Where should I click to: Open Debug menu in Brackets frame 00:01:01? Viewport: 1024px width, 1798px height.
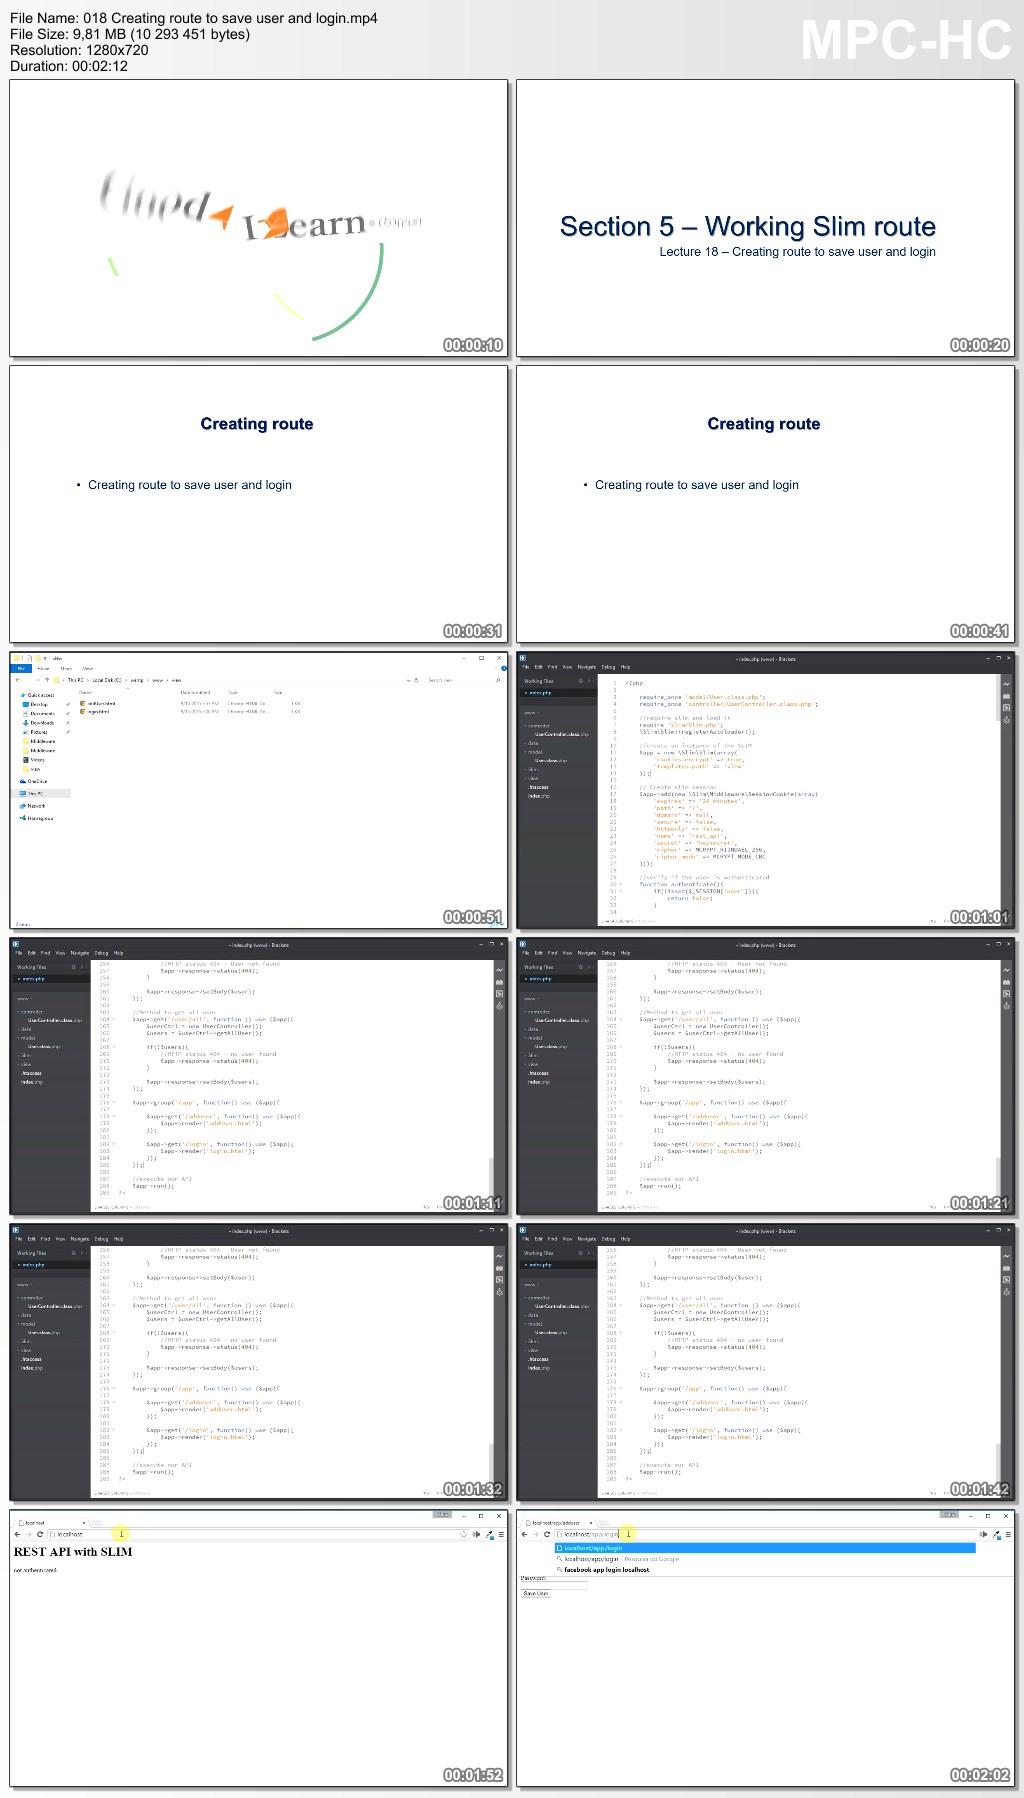tap(608, 667)
